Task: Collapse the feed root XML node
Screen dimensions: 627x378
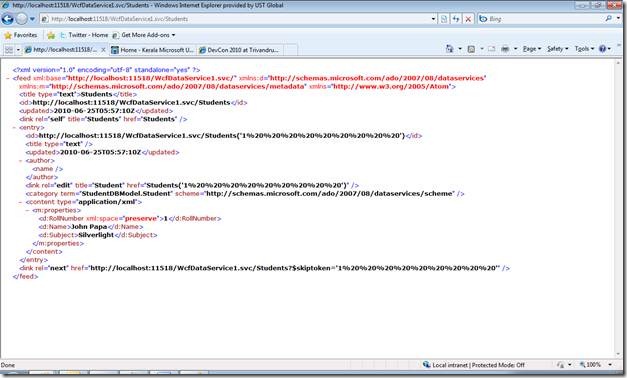Action: point(8,78)
